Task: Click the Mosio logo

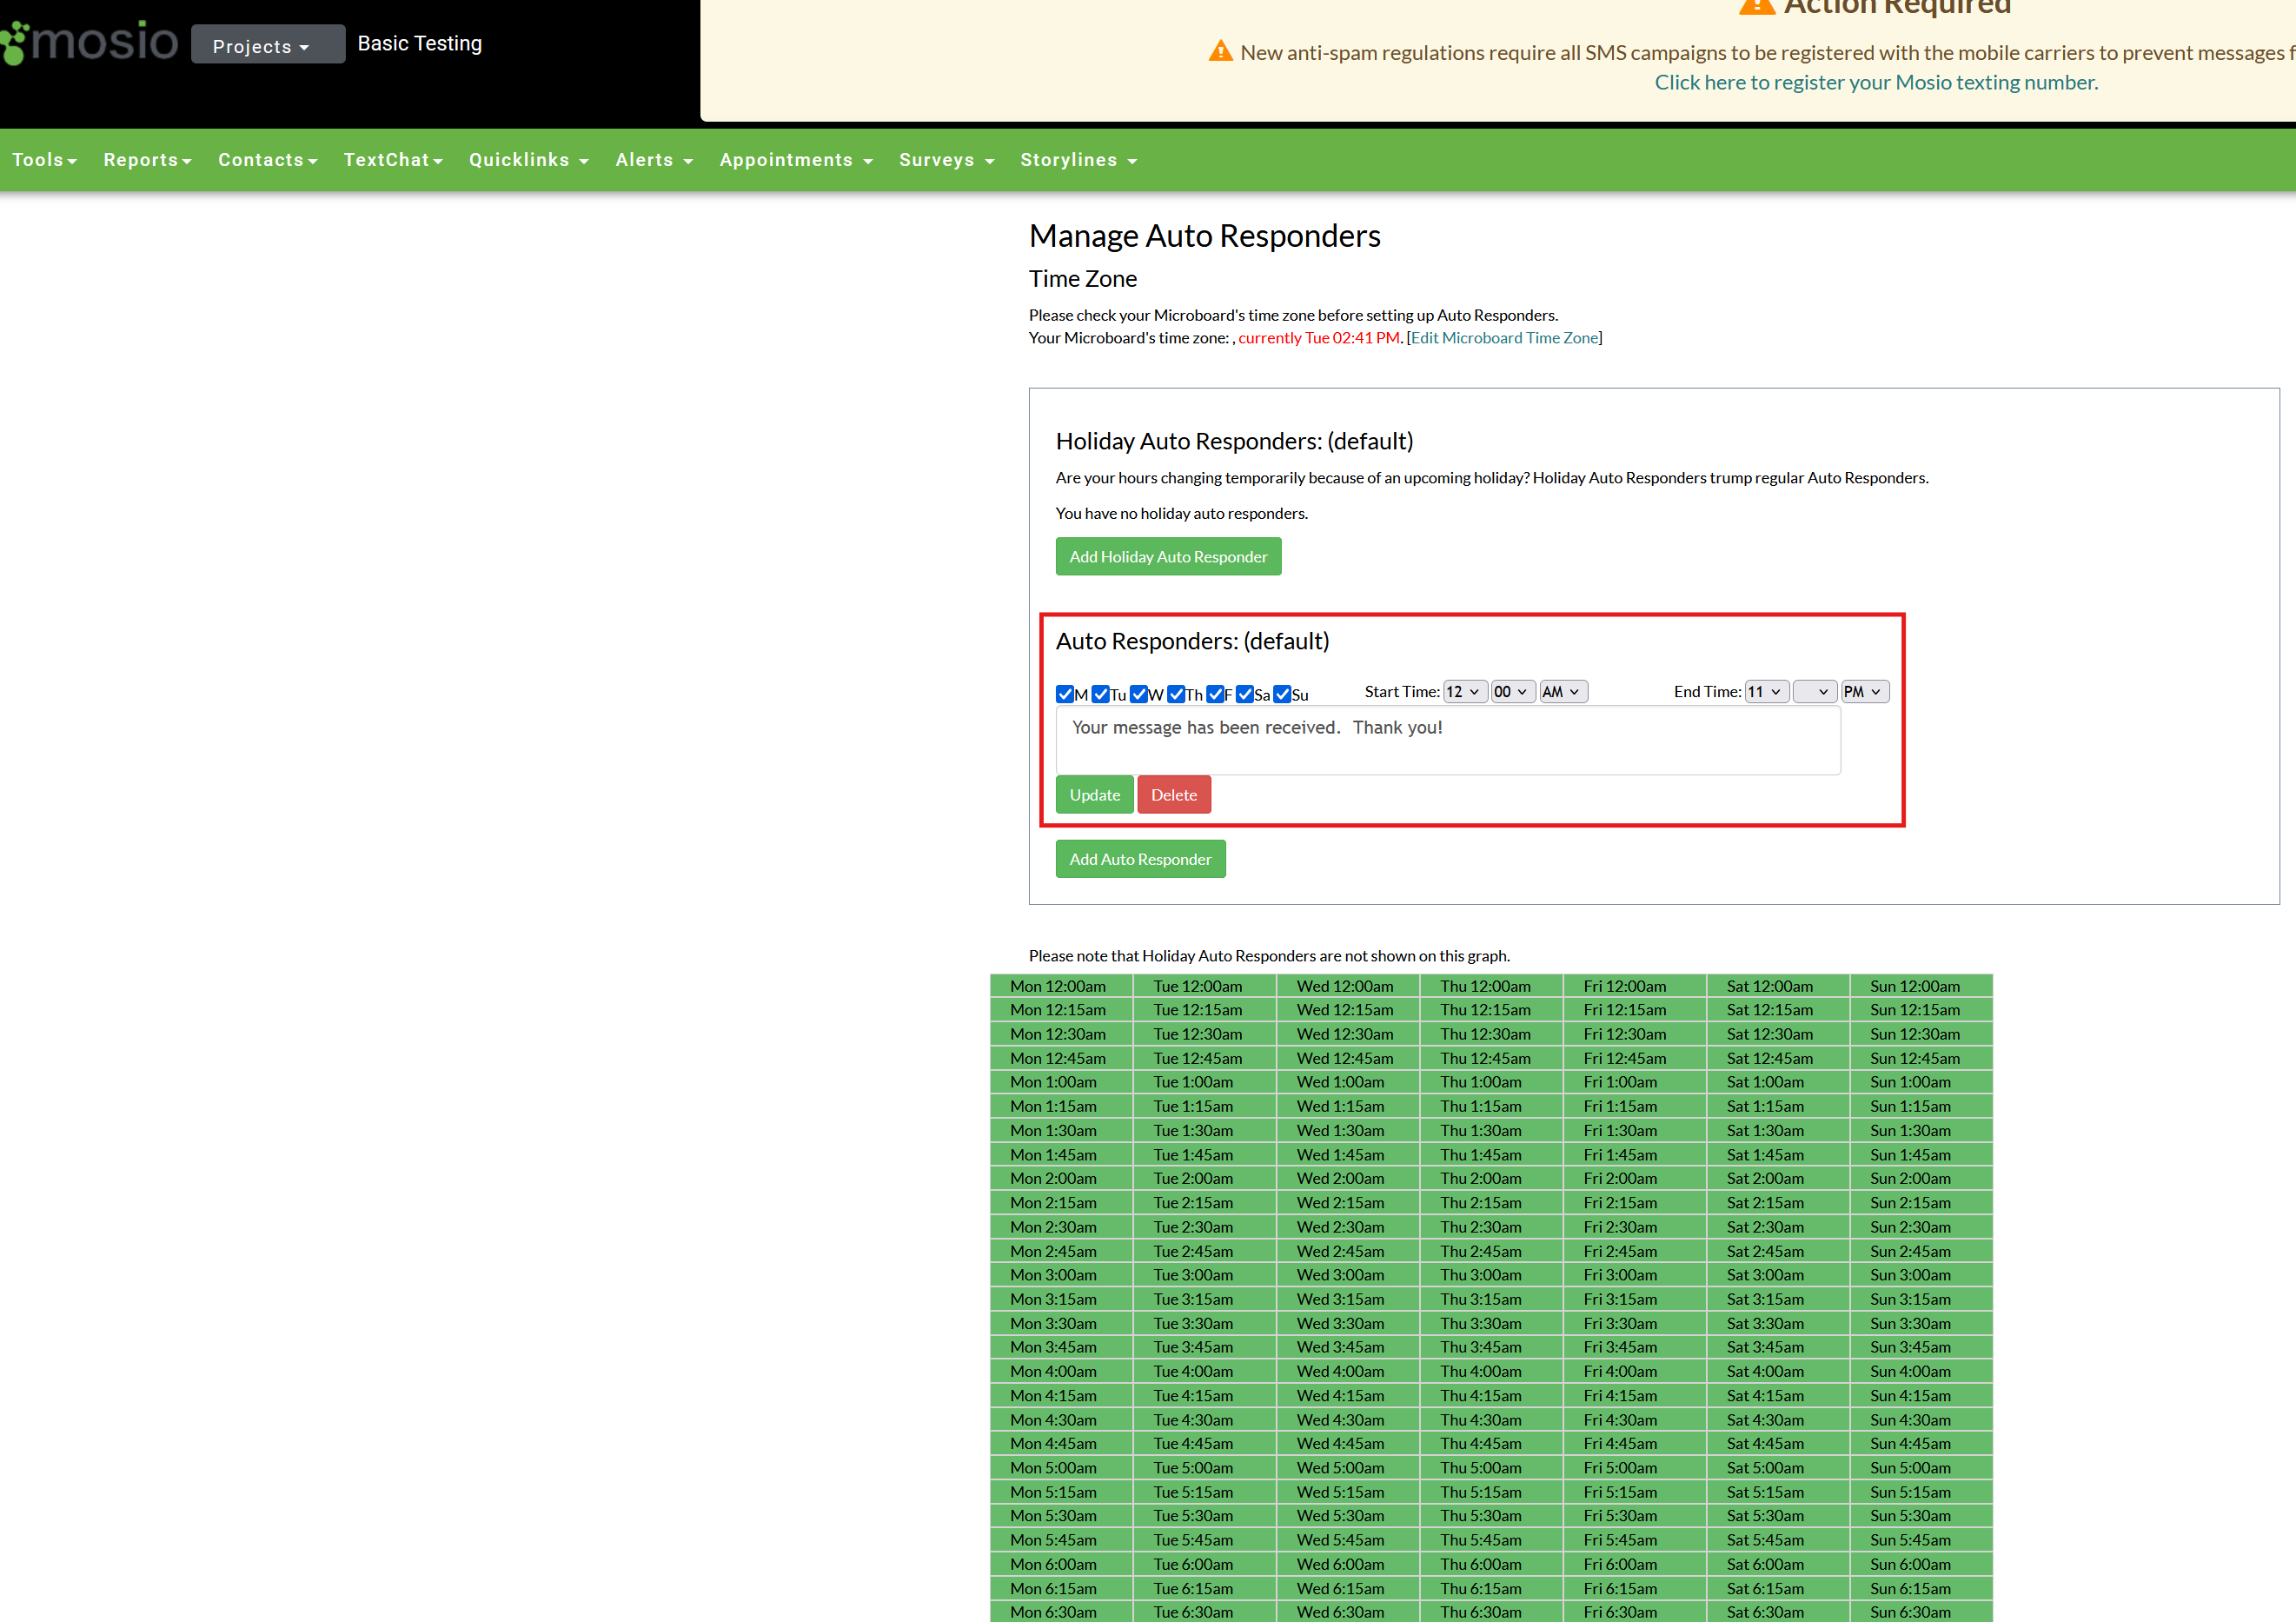Action: tap(89, 42)
